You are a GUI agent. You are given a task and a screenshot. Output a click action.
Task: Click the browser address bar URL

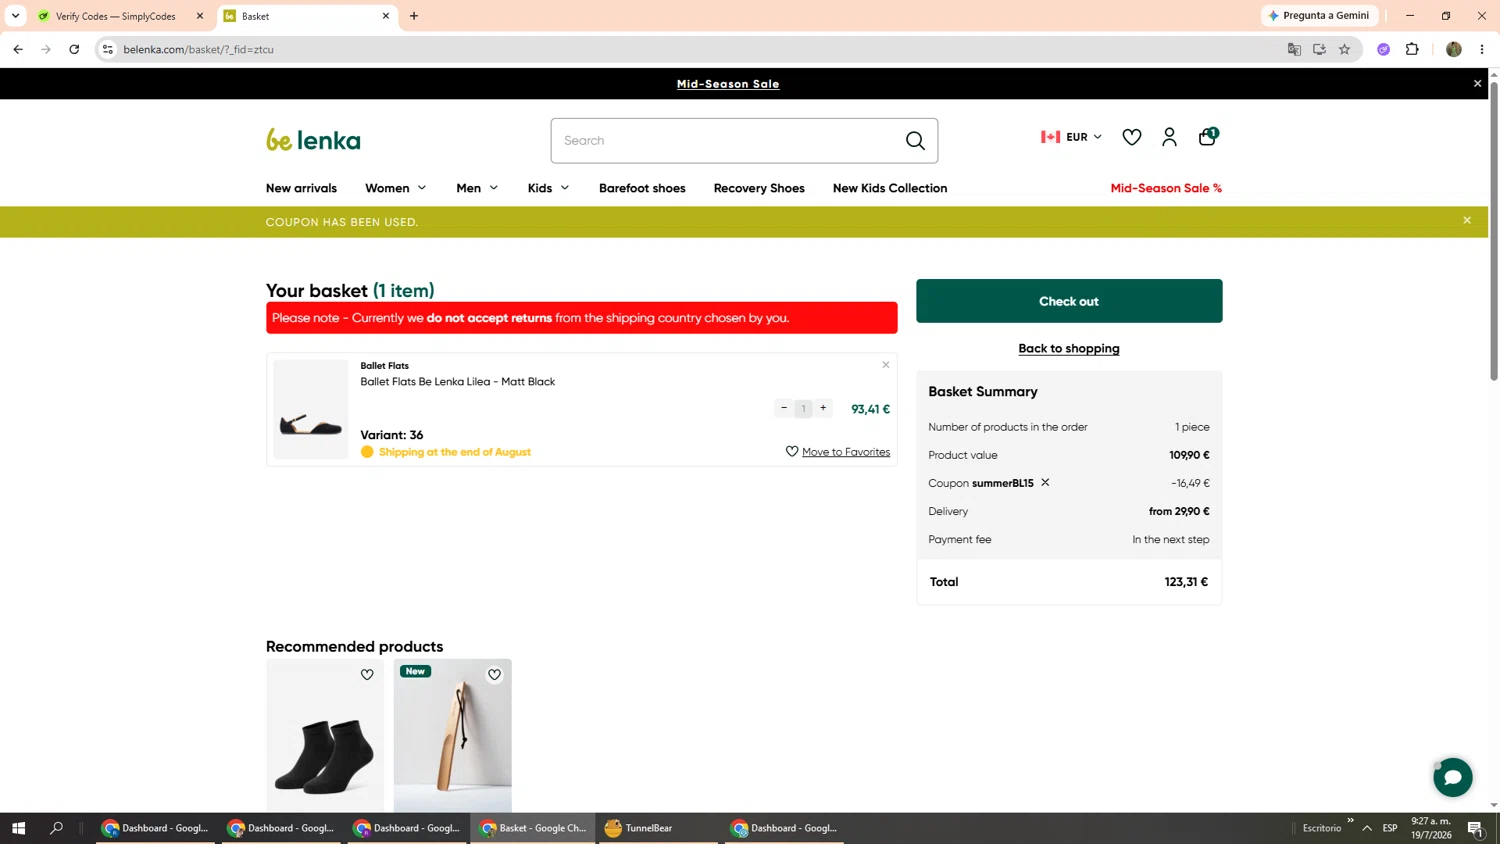pyautogui.click(x=198, y=49)
